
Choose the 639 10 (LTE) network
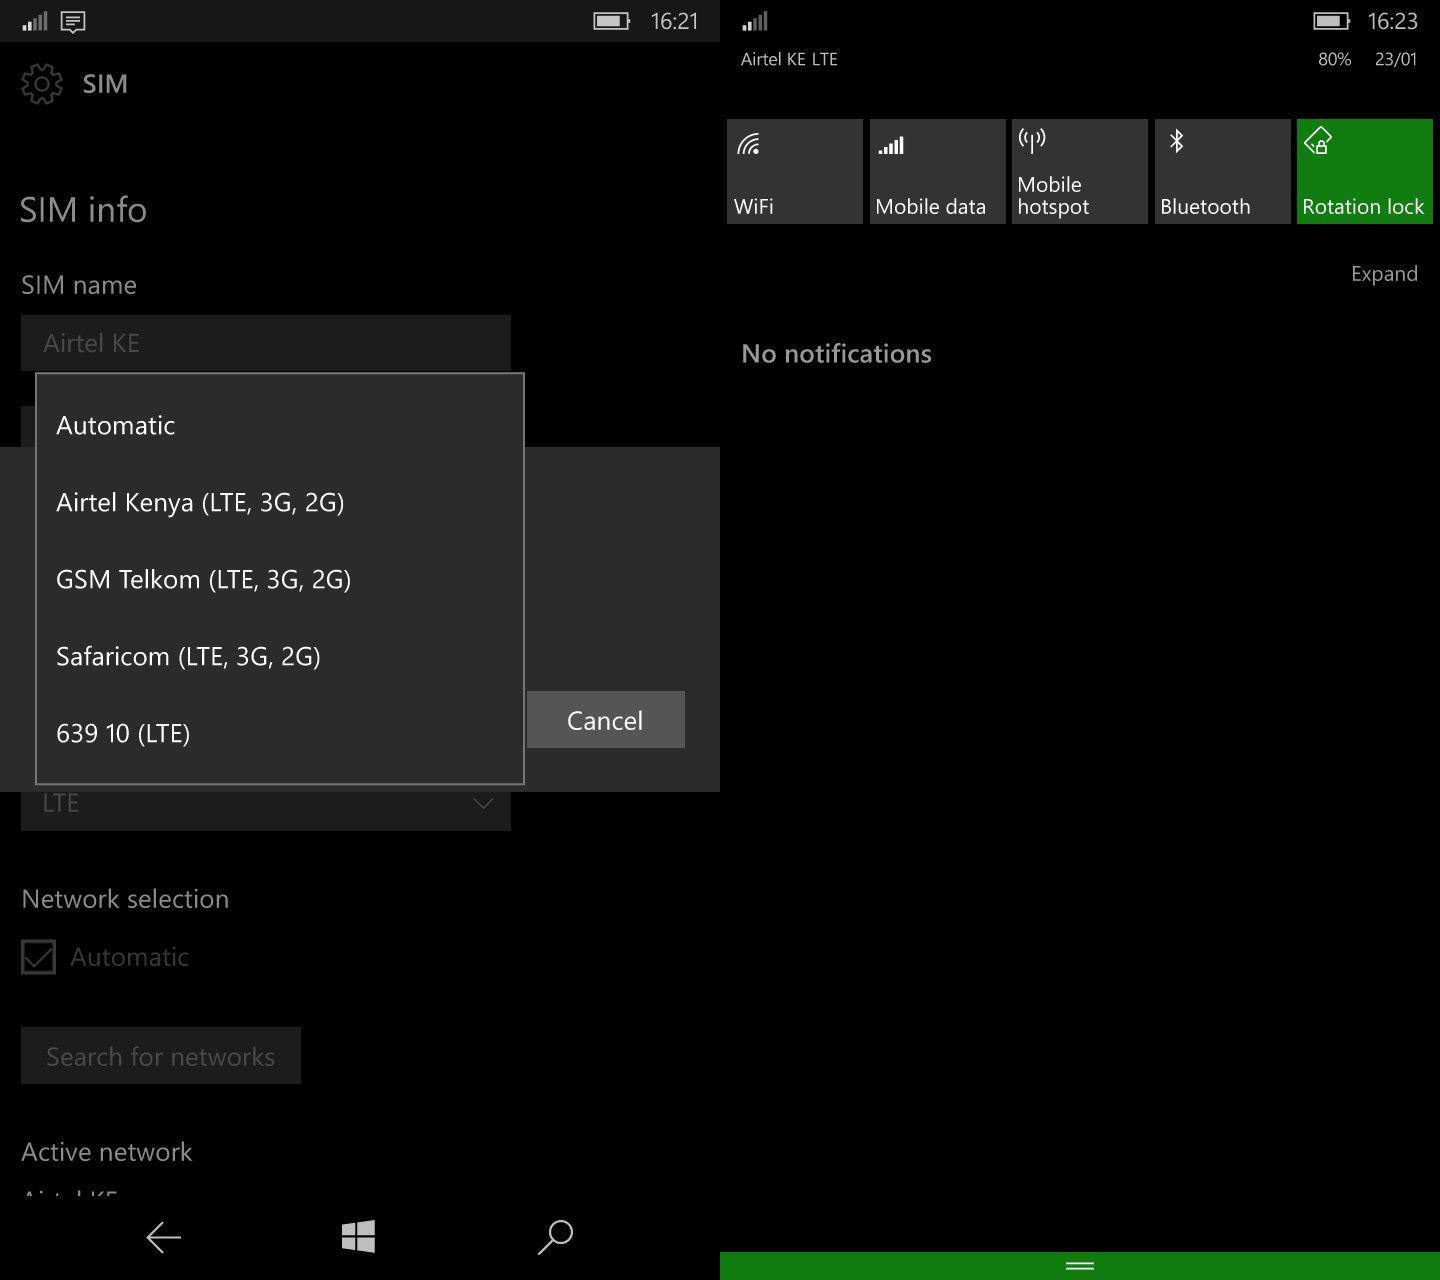point(280,733)
